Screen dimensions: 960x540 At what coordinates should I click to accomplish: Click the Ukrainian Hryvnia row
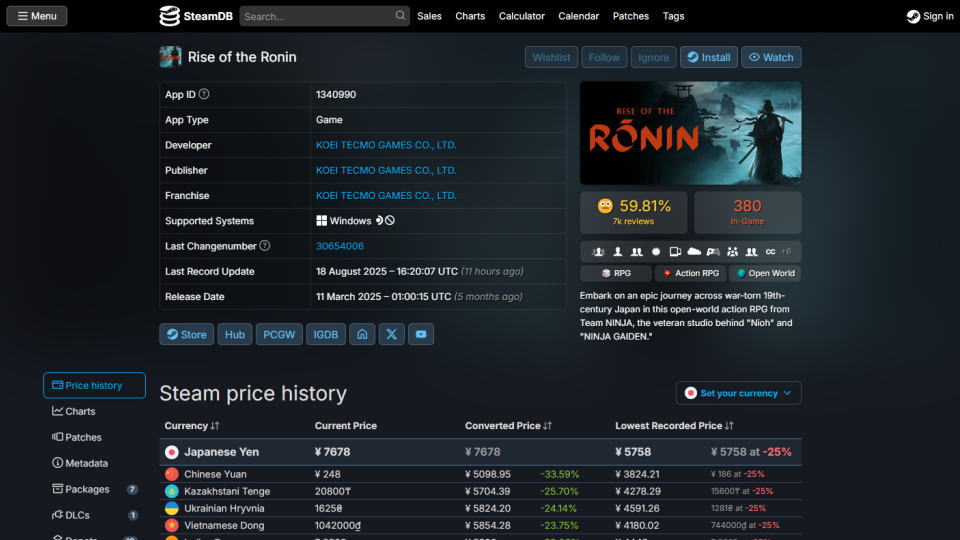(481, 508)
